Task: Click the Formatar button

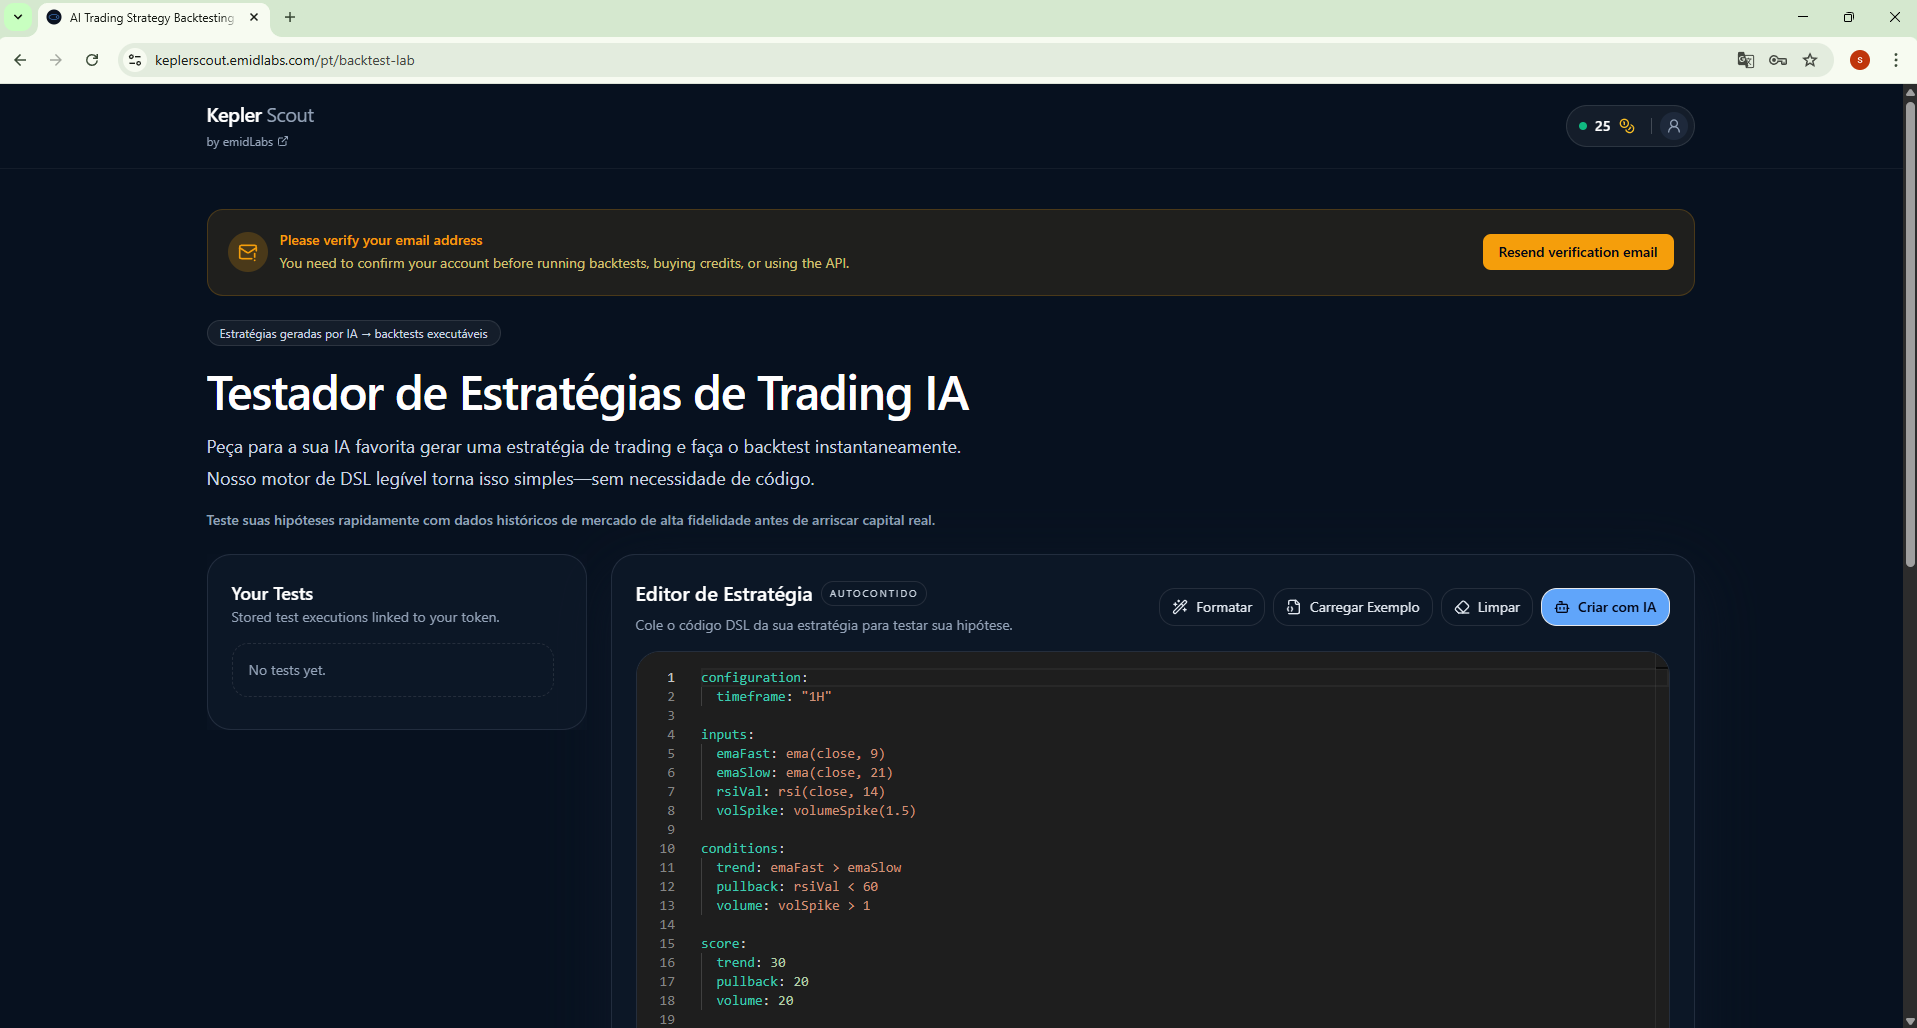Action: [1212, 607]
